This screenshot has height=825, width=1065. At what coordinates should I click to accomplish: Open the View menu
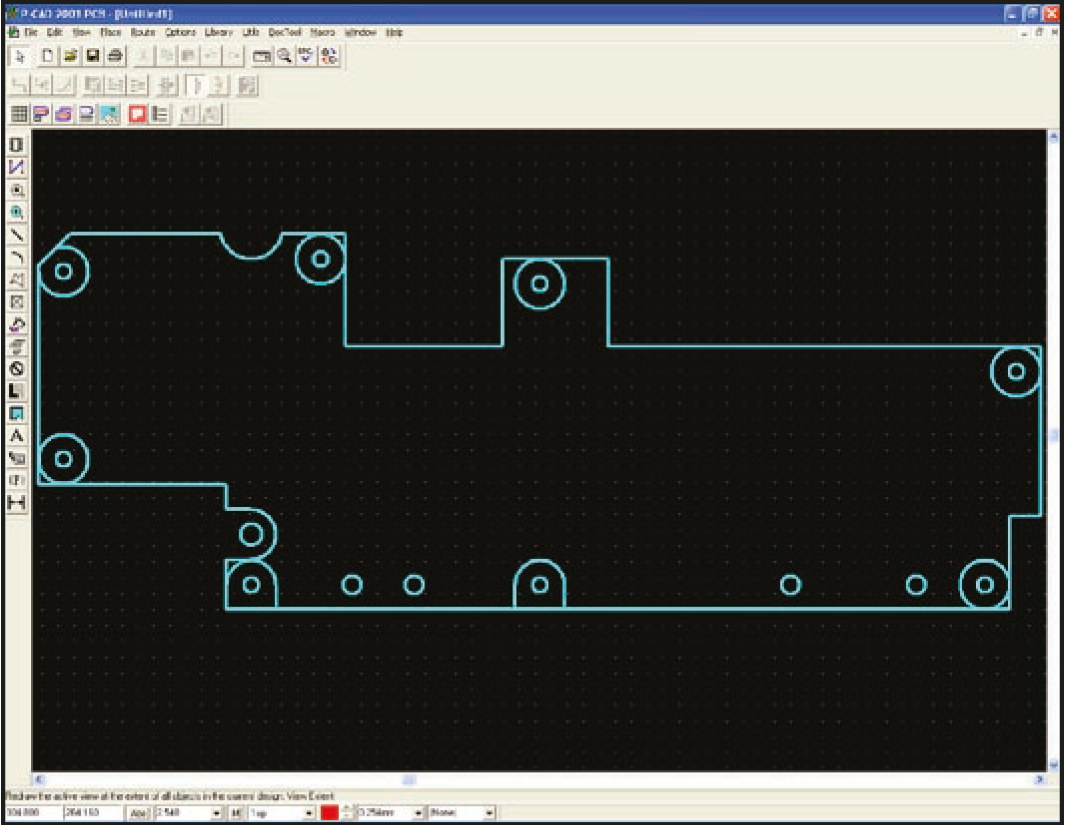[x=82, y=32]
